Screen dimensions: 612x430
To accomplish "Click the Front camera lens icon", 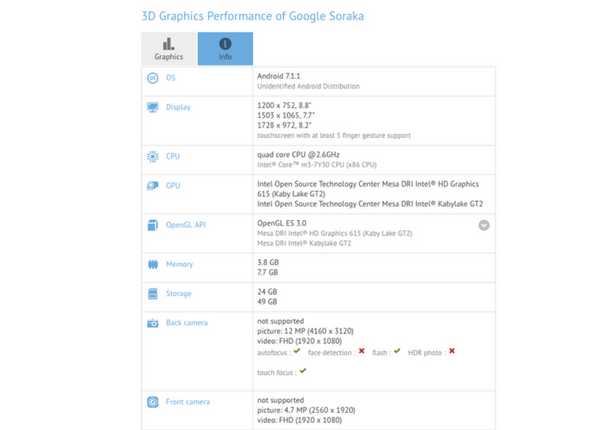I will (x=153, y=402).
